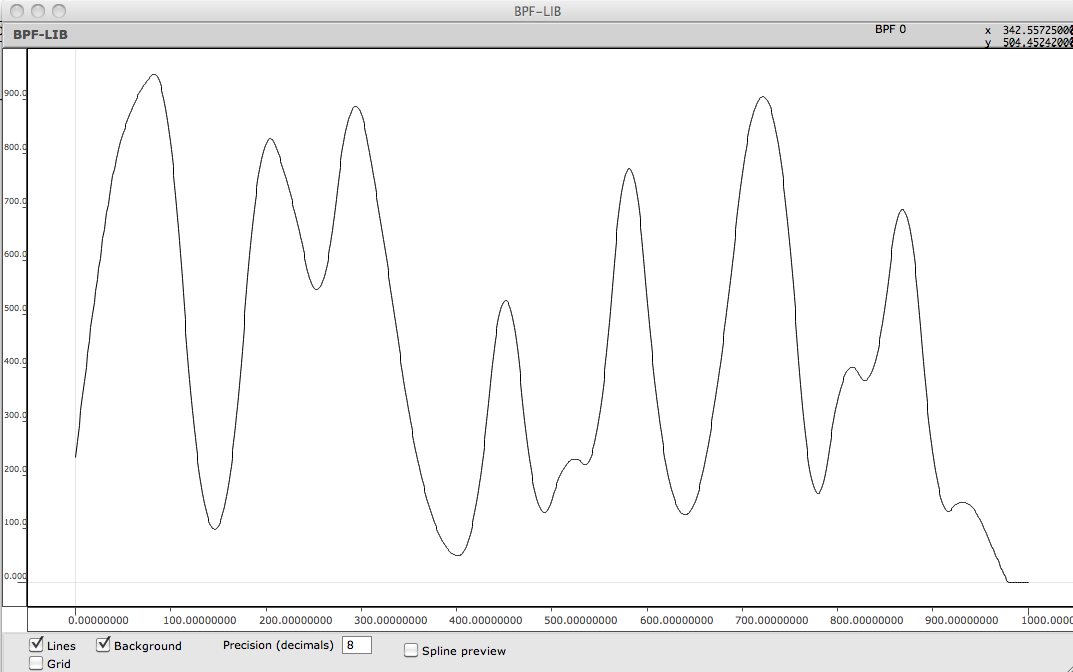Screen dimensions: 1073x672
Task: Click the window zoom button
Action: (x=59, y=11)
